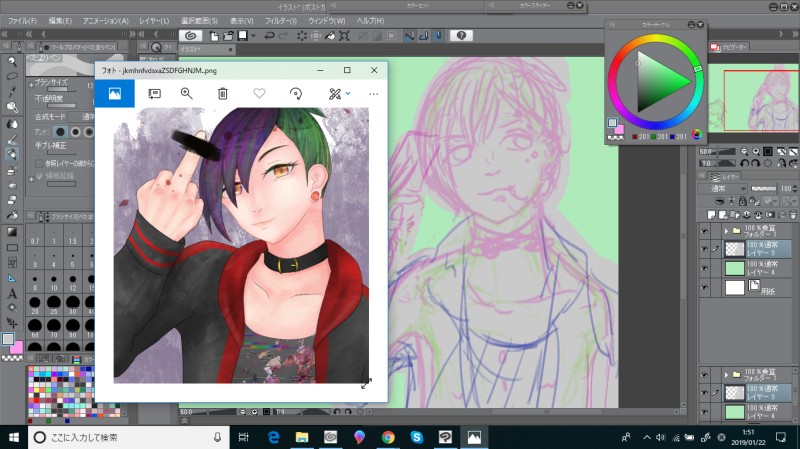
Task: Hide フォルダー 1 in lower layer list
Action: pos(705,375)
